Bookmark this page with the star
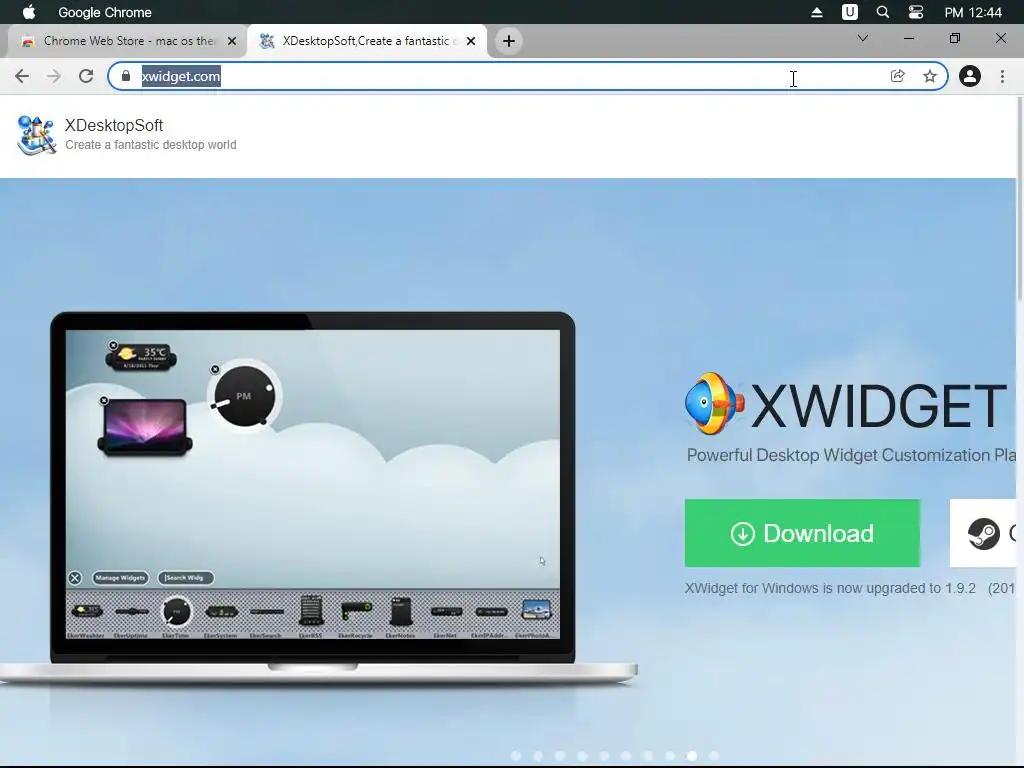This screenshot has width=1024, height=768. point(930,76)
